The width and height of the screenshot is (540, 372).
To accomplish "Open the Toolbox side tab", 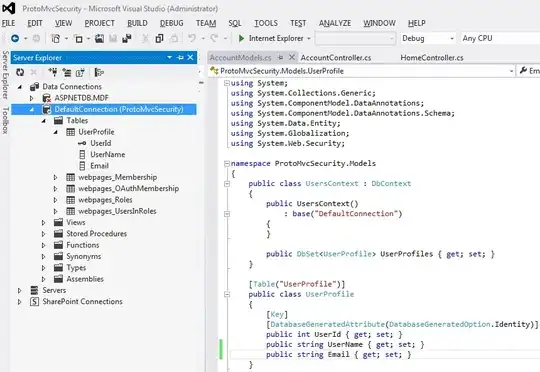I will 5,120.
